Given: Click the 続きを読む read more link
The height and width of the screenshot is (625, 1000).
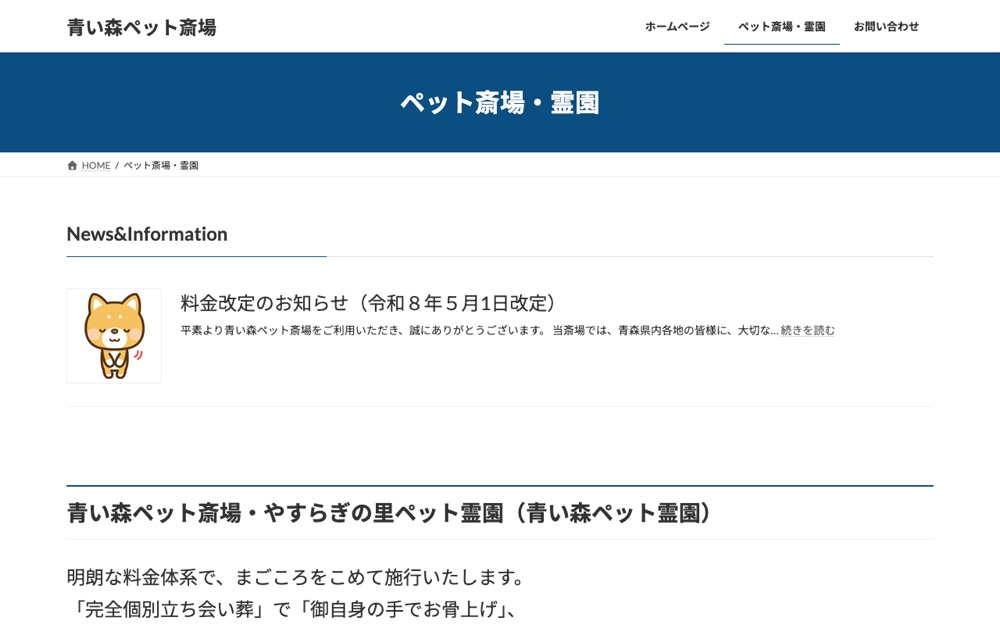Looking at the screenshot, I should [x=807, y=330].
